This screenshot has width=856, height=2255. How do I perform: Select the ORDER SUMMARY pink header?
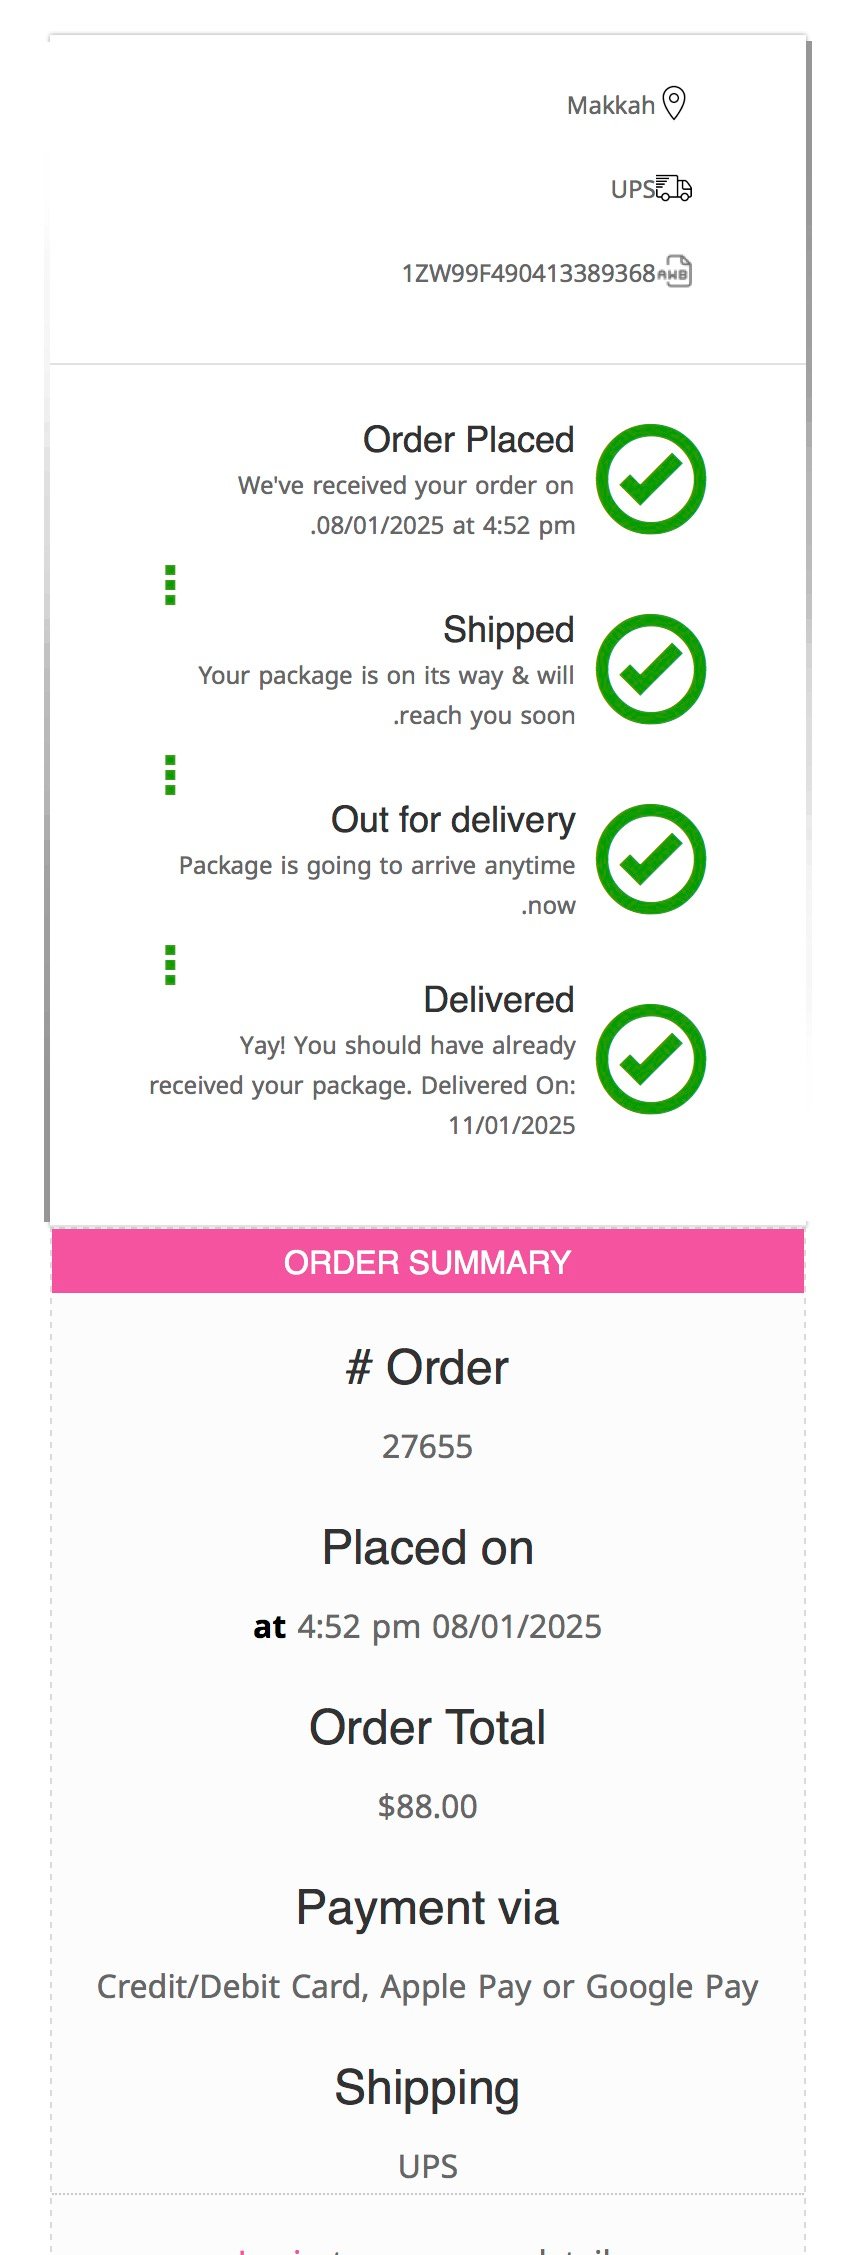point(428,1262)
